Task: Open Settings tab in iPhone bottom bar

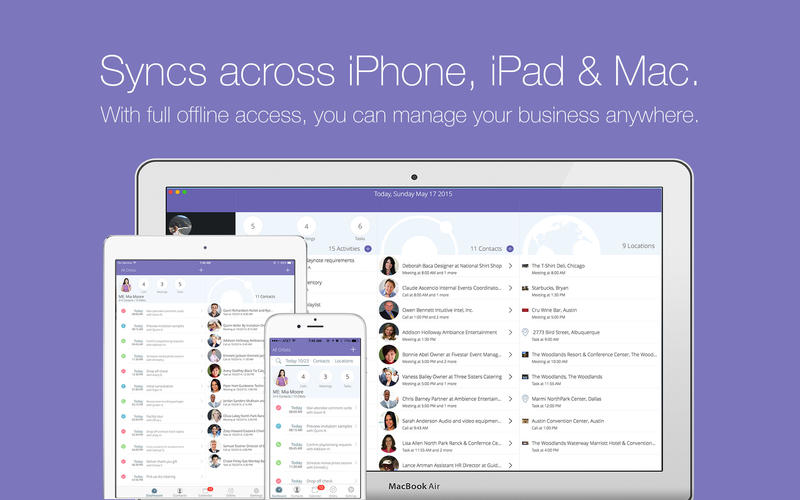Action: (x=351, y=492)
